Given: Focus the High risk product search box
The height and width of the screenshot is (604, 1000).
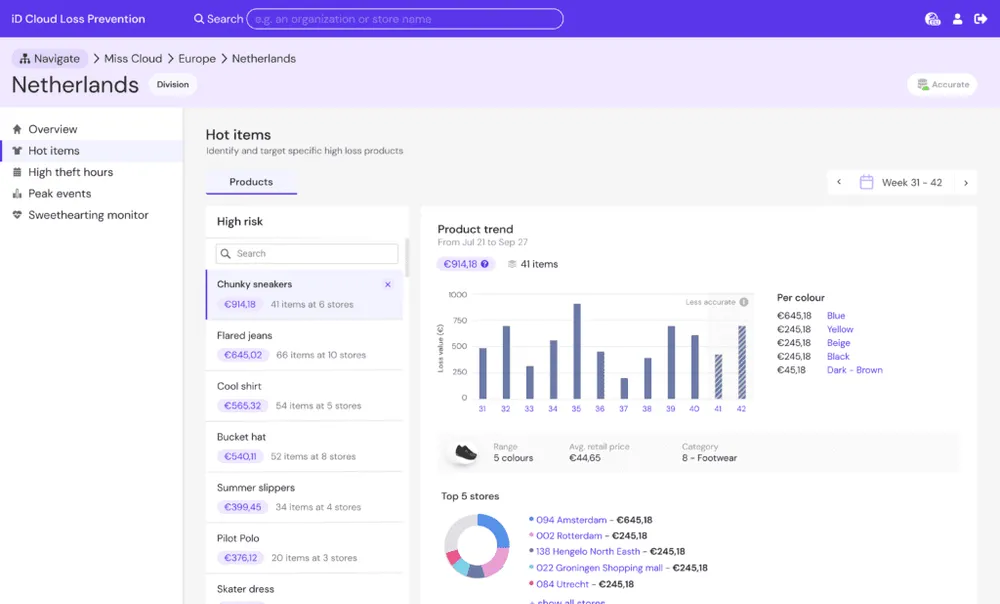Looking at the screenshot, I should tap(307, 254).
